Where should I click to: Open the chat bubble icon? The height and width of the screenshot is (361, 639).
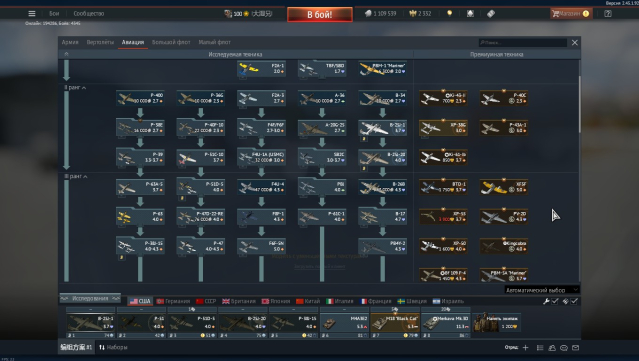(x=564, y=348)
